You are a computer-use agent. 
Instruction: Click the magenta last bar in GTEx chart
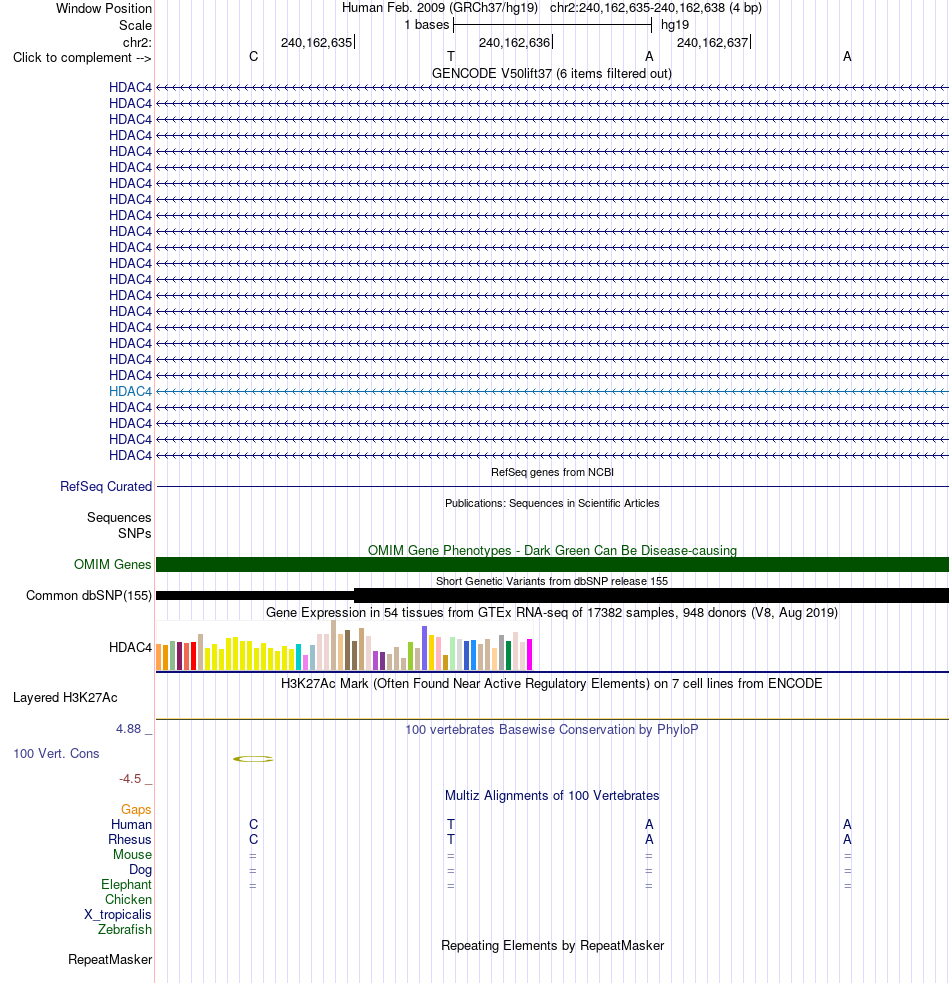529,654
